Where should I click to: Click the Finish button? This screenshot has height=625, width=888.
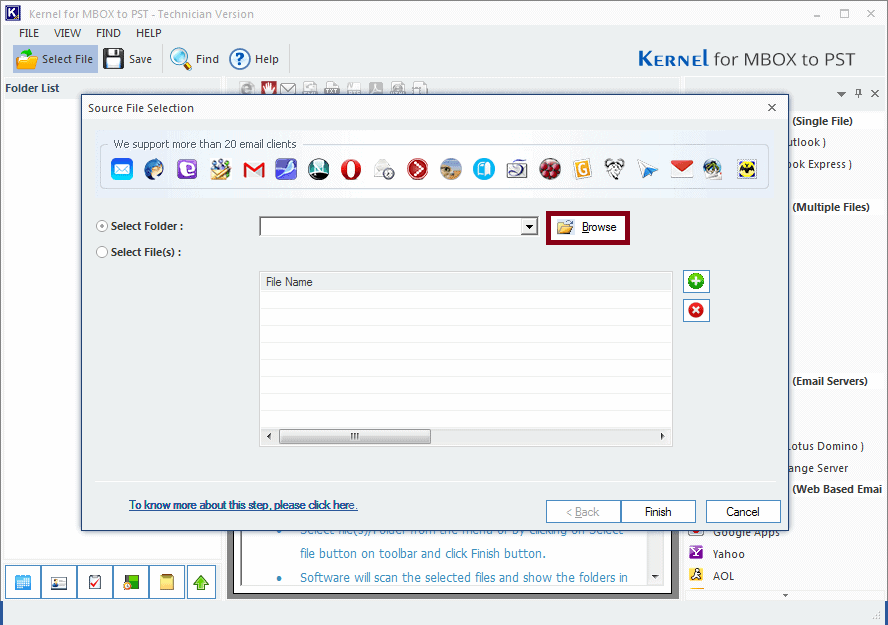click(658, 512)
